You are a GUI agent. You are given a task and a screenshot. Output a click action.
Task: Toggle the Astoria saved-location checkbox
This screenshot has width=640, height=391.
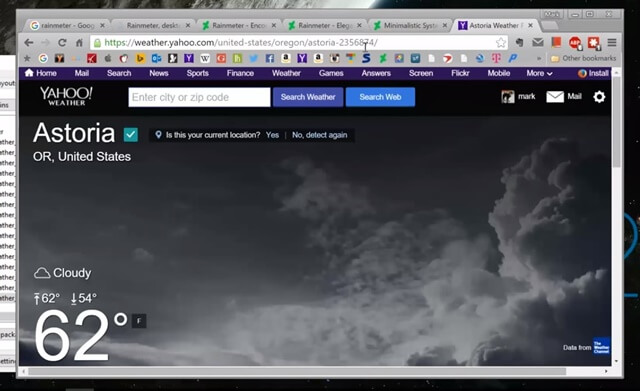click(131, 135)
